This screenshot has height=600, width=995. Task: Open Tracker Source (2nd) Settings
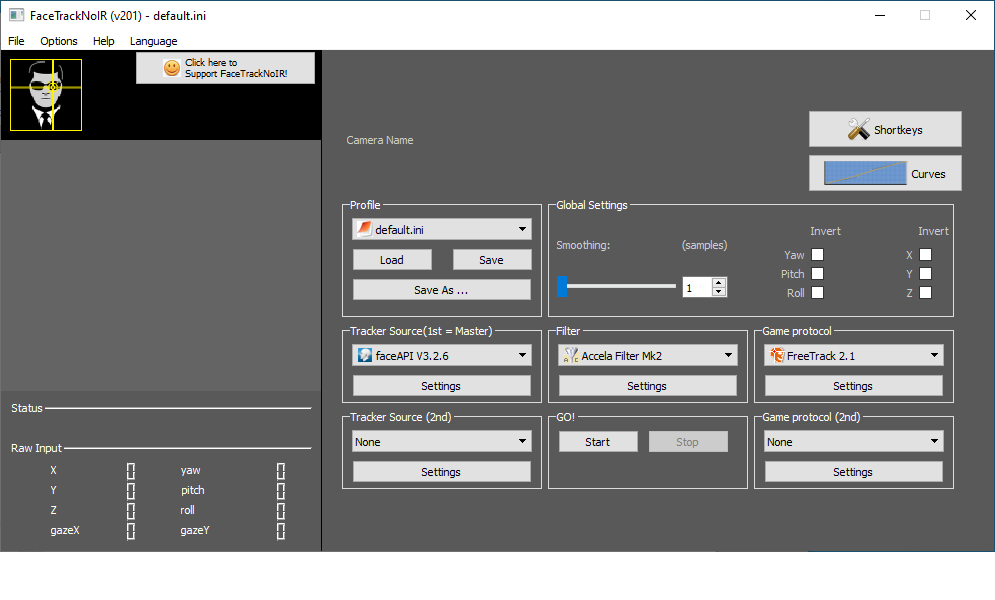click(x=442, y=471)
